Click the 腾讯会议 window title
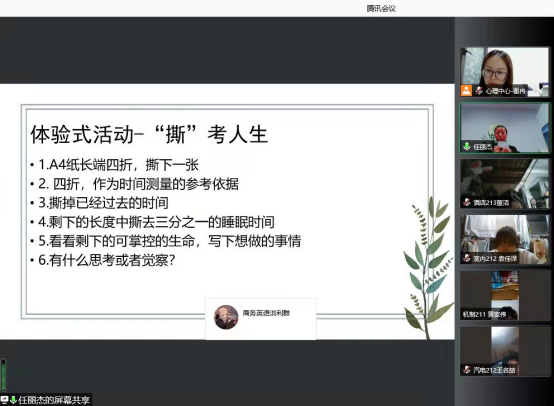554x406 pixels. [x=381, y=8]
